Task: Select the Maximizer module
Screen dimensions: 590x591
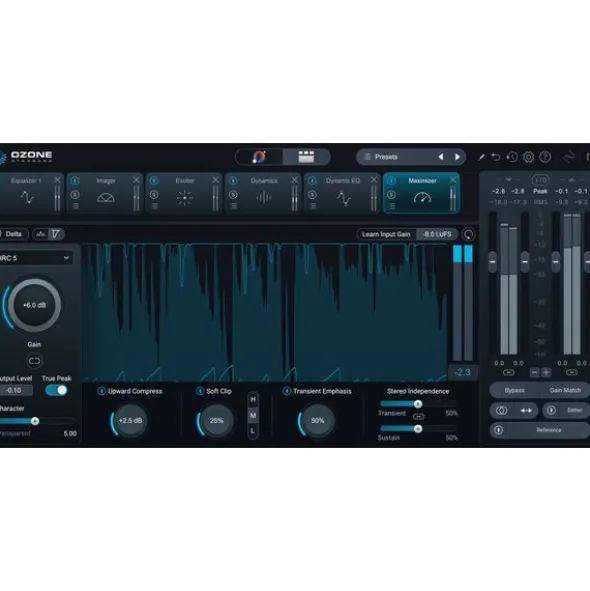Action: point(422,193)
